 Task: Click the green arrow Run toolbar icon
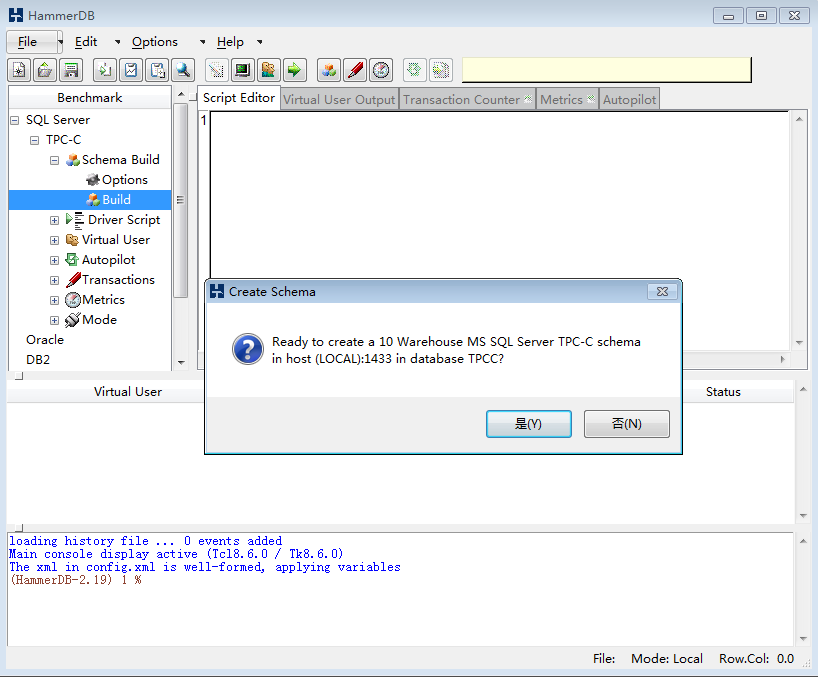coord(295,70)
